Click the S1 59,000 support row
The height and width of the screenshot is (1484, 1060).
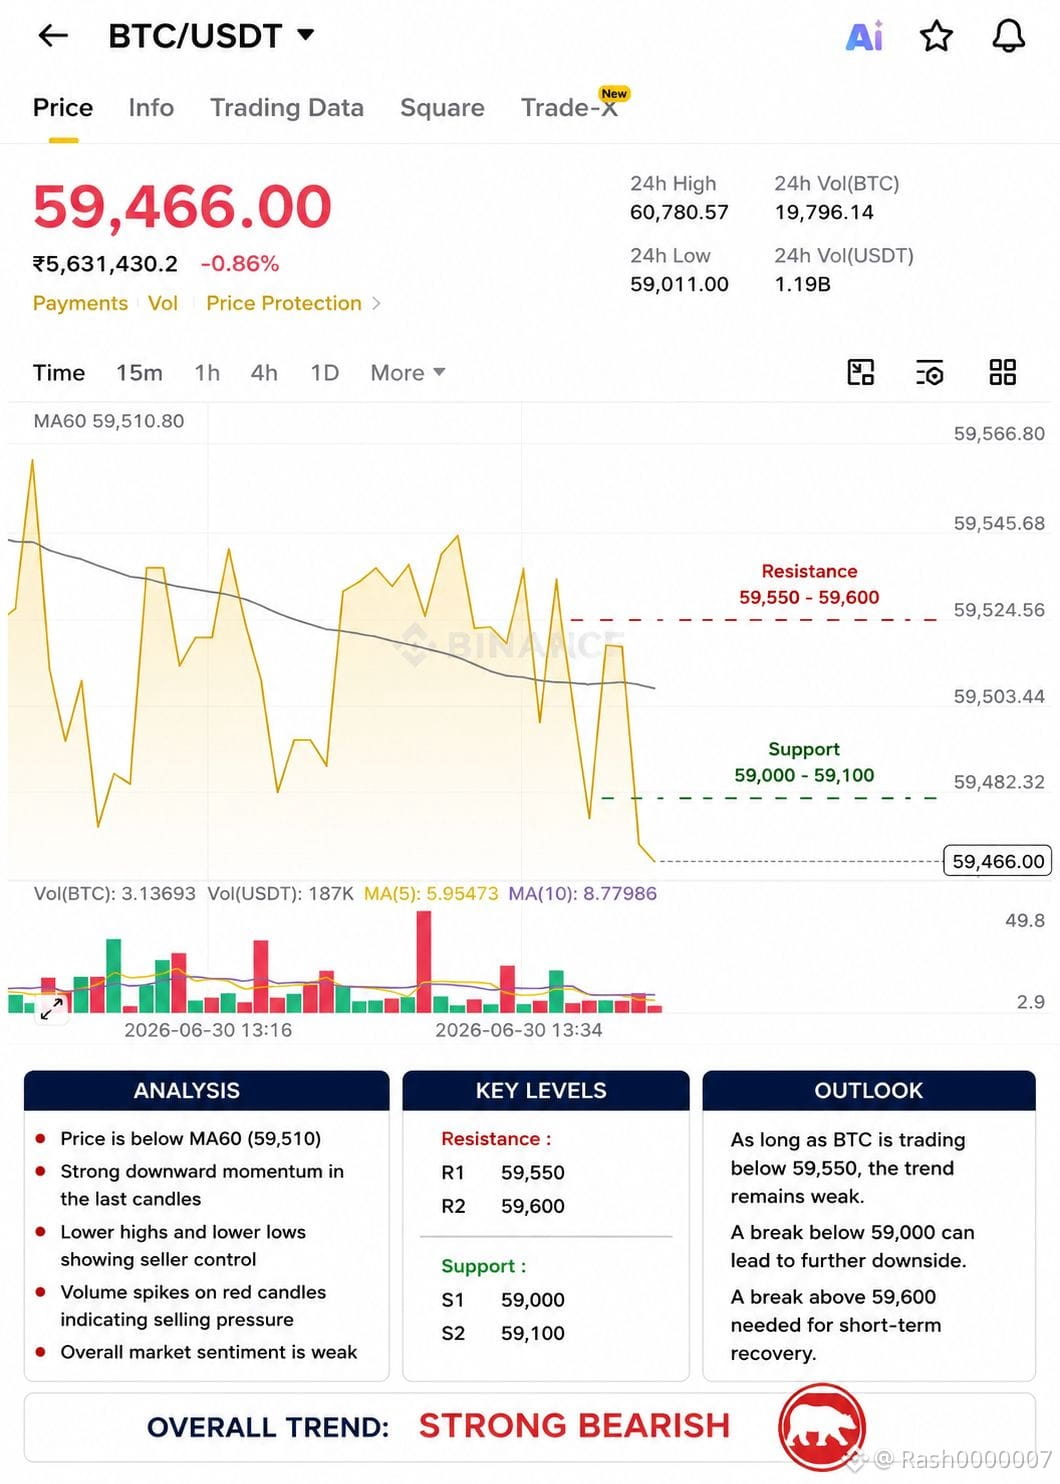coord(503,1299)
